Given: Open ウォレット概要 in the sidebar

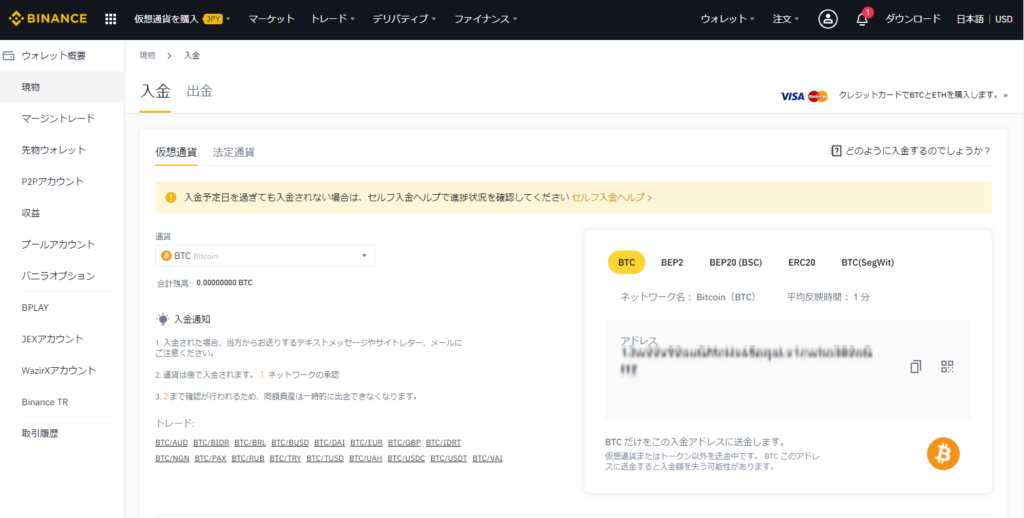Looking at the screenshot, I should pos(54,56).
